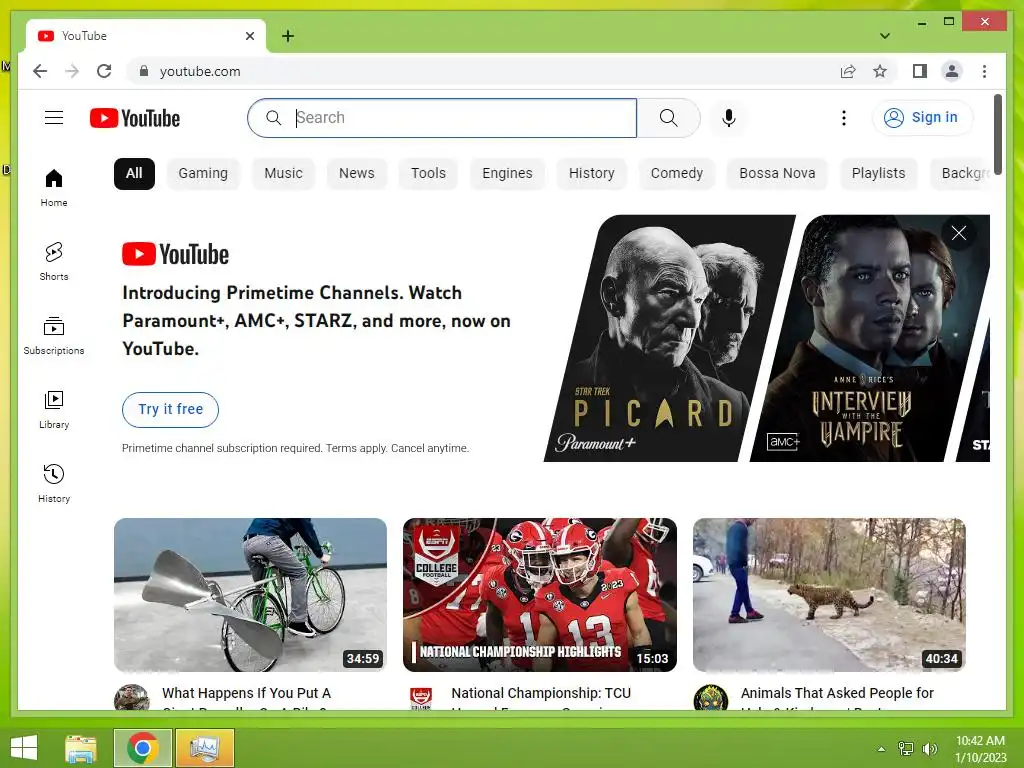1024x768 pixels.
Task: Click the YouTube logo in header
Action: (135, 118)
